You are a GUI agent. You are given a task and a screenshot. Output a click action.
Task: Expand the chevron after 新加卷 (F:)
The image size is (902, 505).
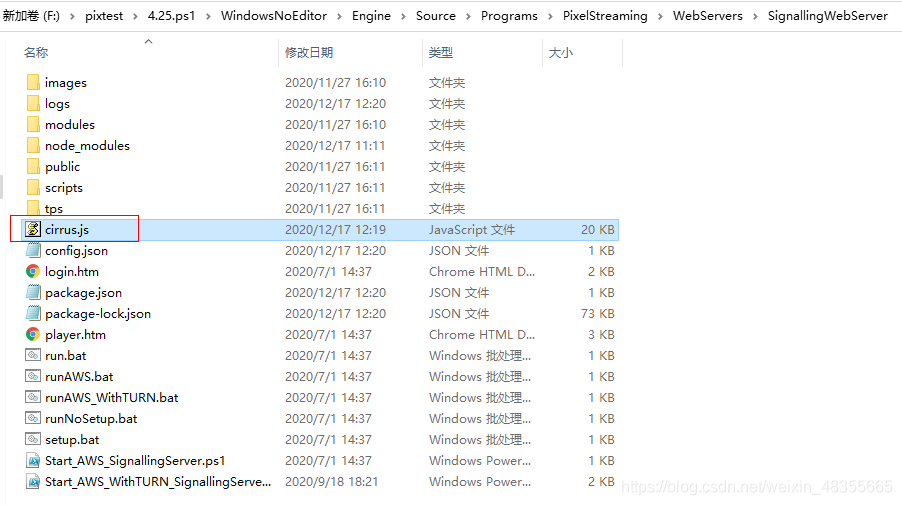pos(72,16)
